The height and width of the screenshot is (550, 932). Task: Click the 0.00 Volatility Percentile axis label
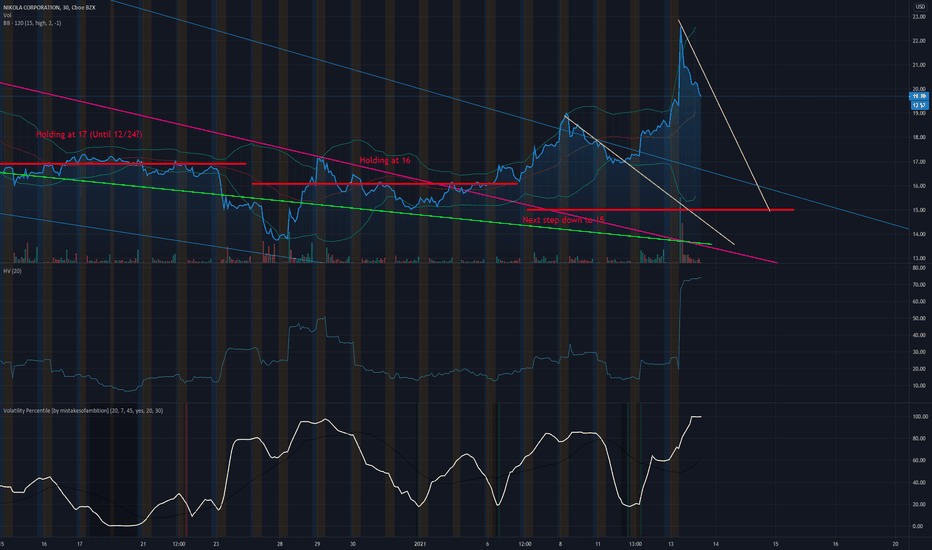(x=918, y=526)
